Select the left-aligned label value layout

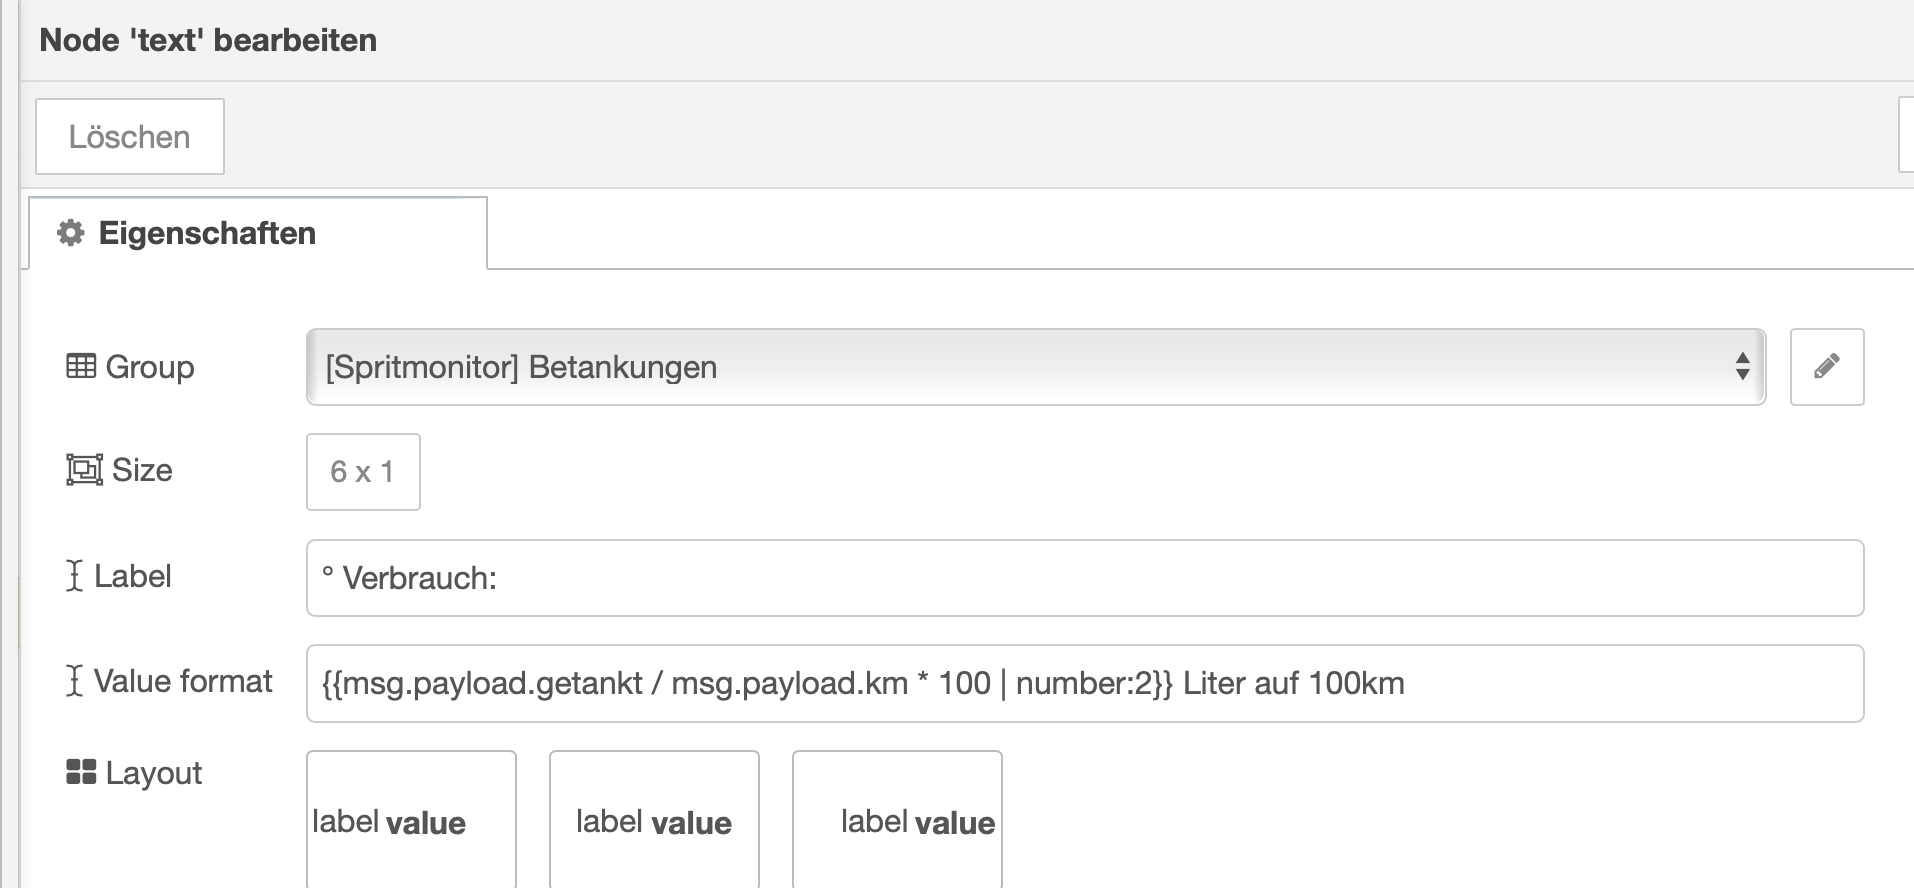coord(411,820)
